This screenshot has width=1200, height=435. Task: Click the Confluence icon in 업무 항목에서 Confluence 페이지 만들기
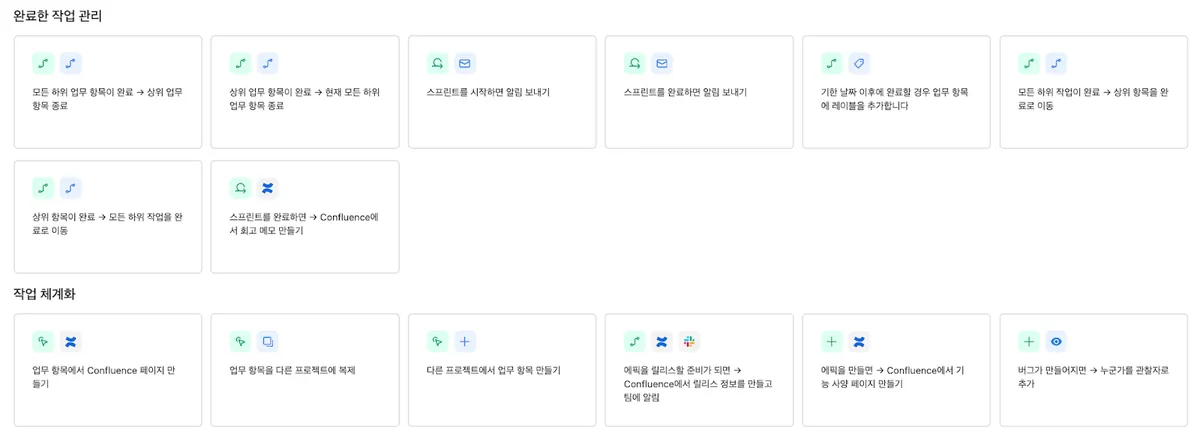click(70, 341)
